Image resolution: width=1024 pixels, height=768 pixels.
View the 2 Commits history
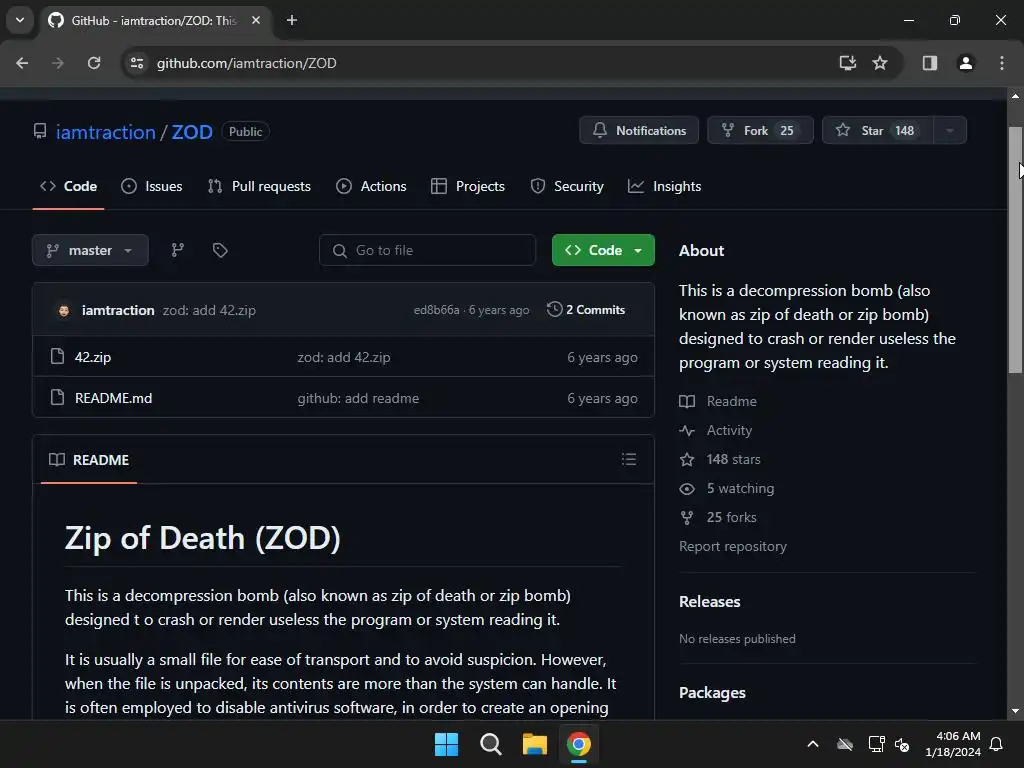(x=586, y=310)
